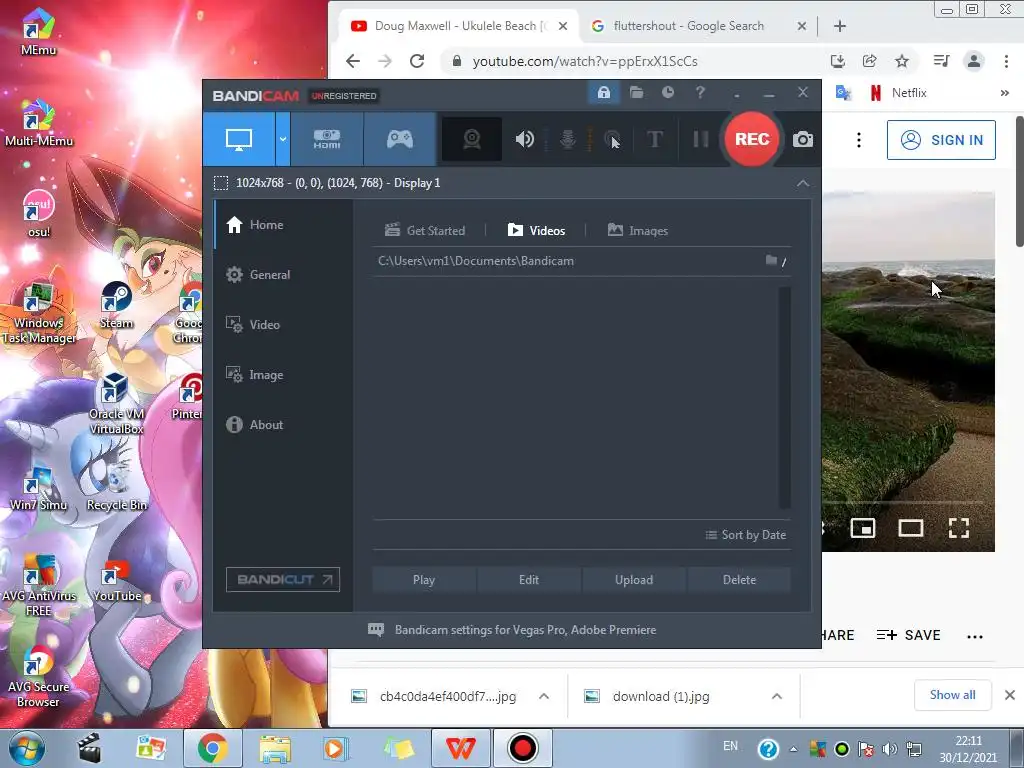Click the Upload button in Bandicam
1024x768 pixels.
pyautogui.click(x=633, y=580)
